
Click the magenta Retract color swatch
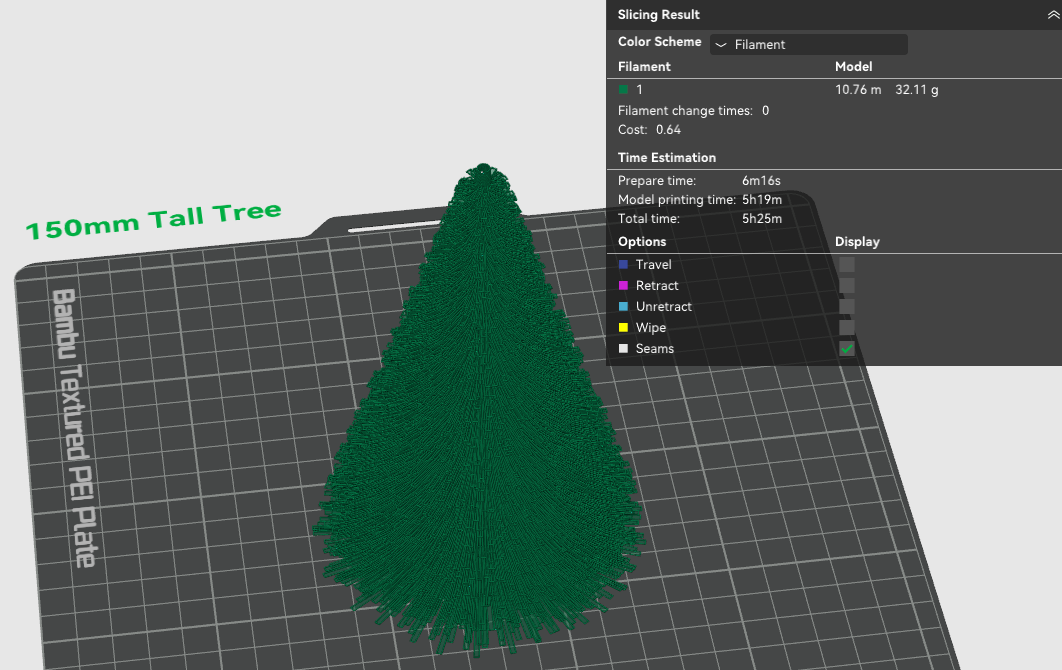coord(623,285)
